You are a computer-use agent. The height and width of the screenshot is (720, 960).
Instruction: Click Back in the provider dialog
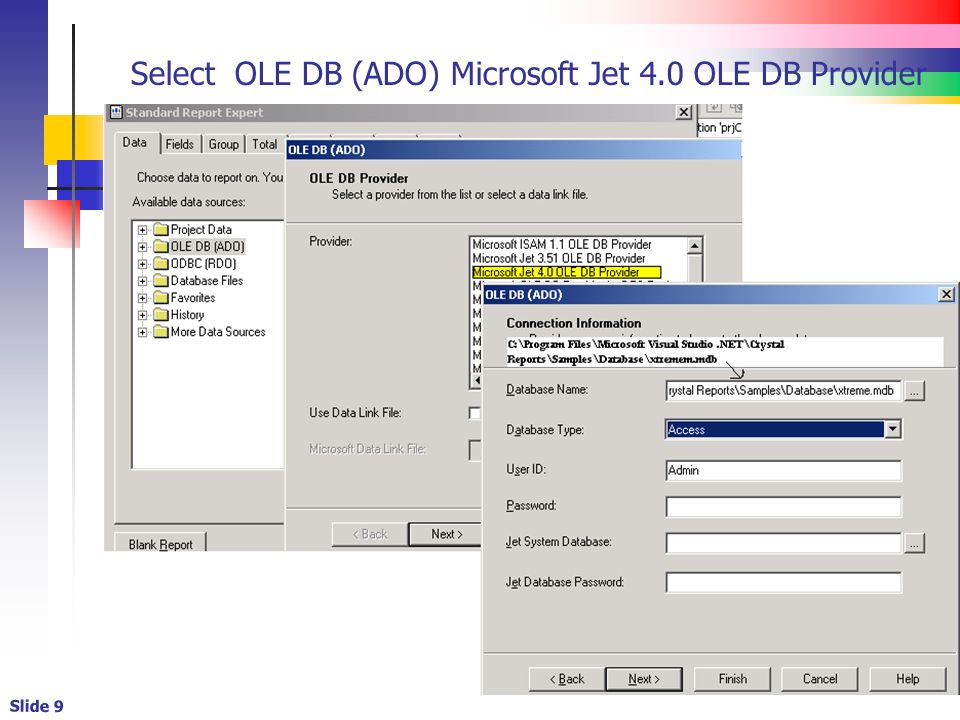(369, 534)
